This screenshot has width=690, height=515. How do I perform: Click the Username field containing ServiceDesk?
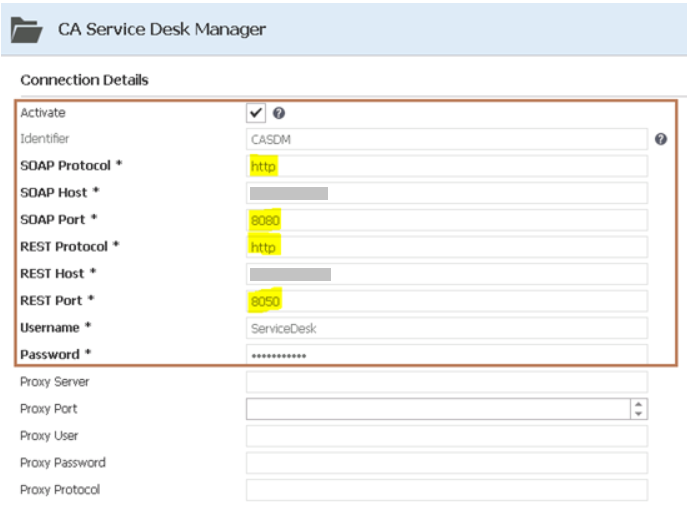[447, 328]
